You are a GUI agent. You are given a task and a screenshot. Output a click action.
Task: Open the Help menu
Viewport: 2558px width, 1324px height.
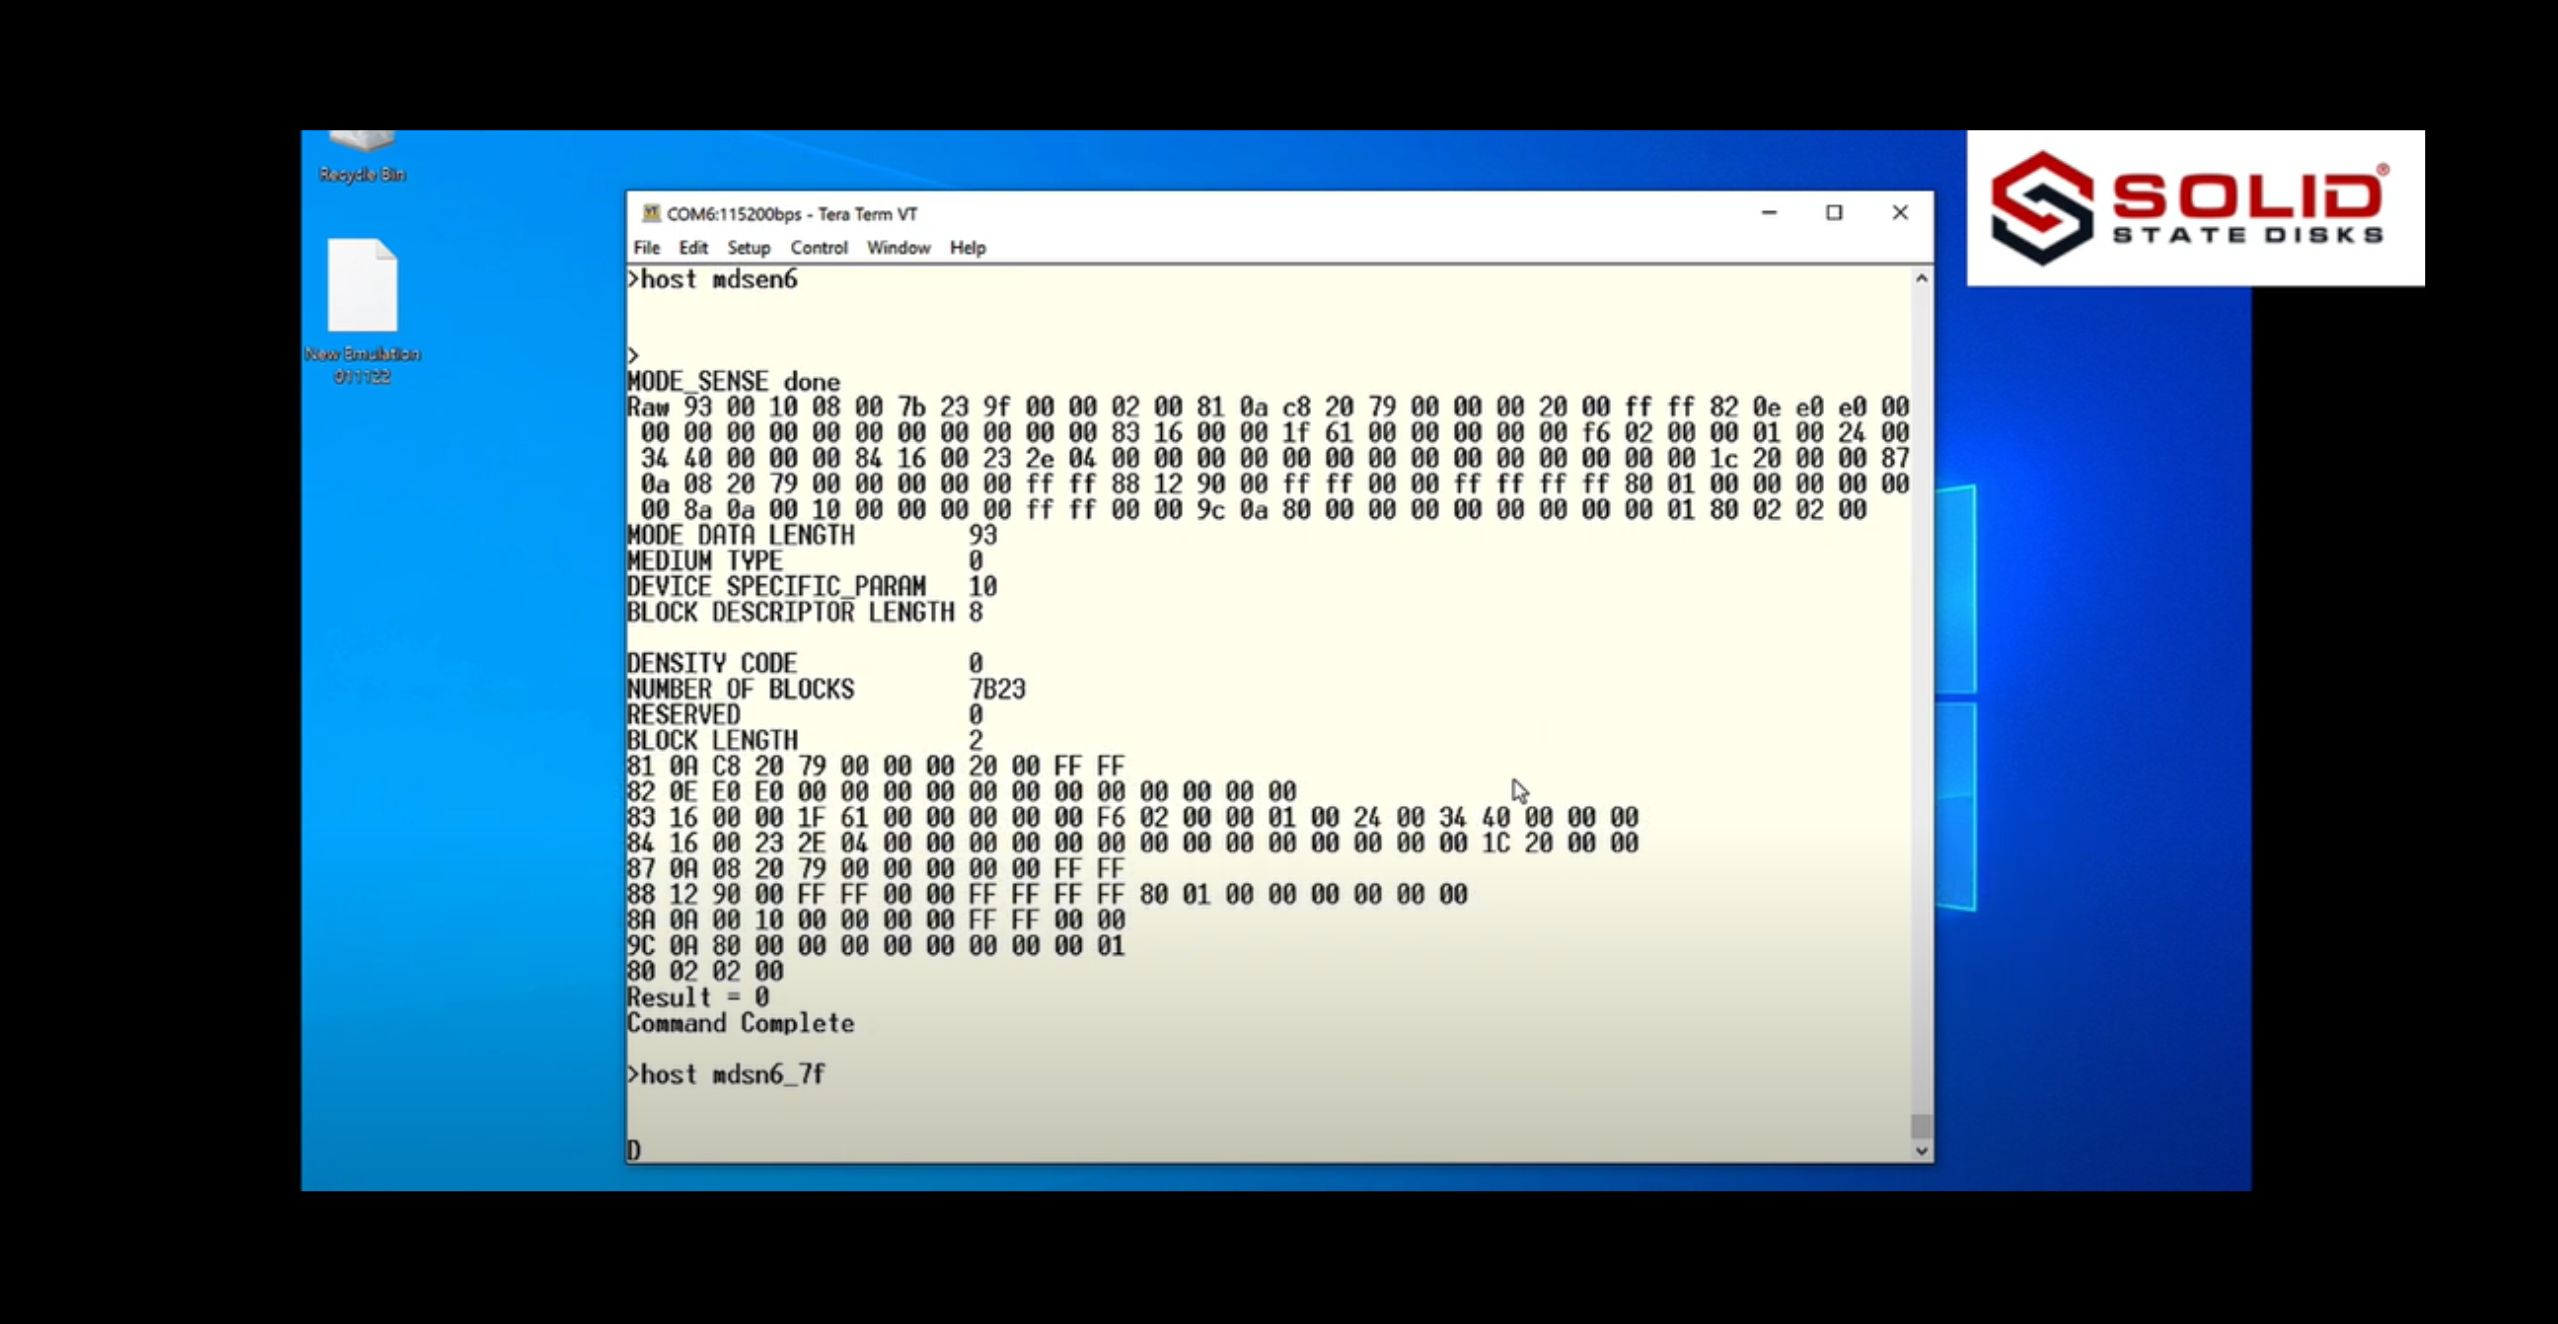[967, 248]
